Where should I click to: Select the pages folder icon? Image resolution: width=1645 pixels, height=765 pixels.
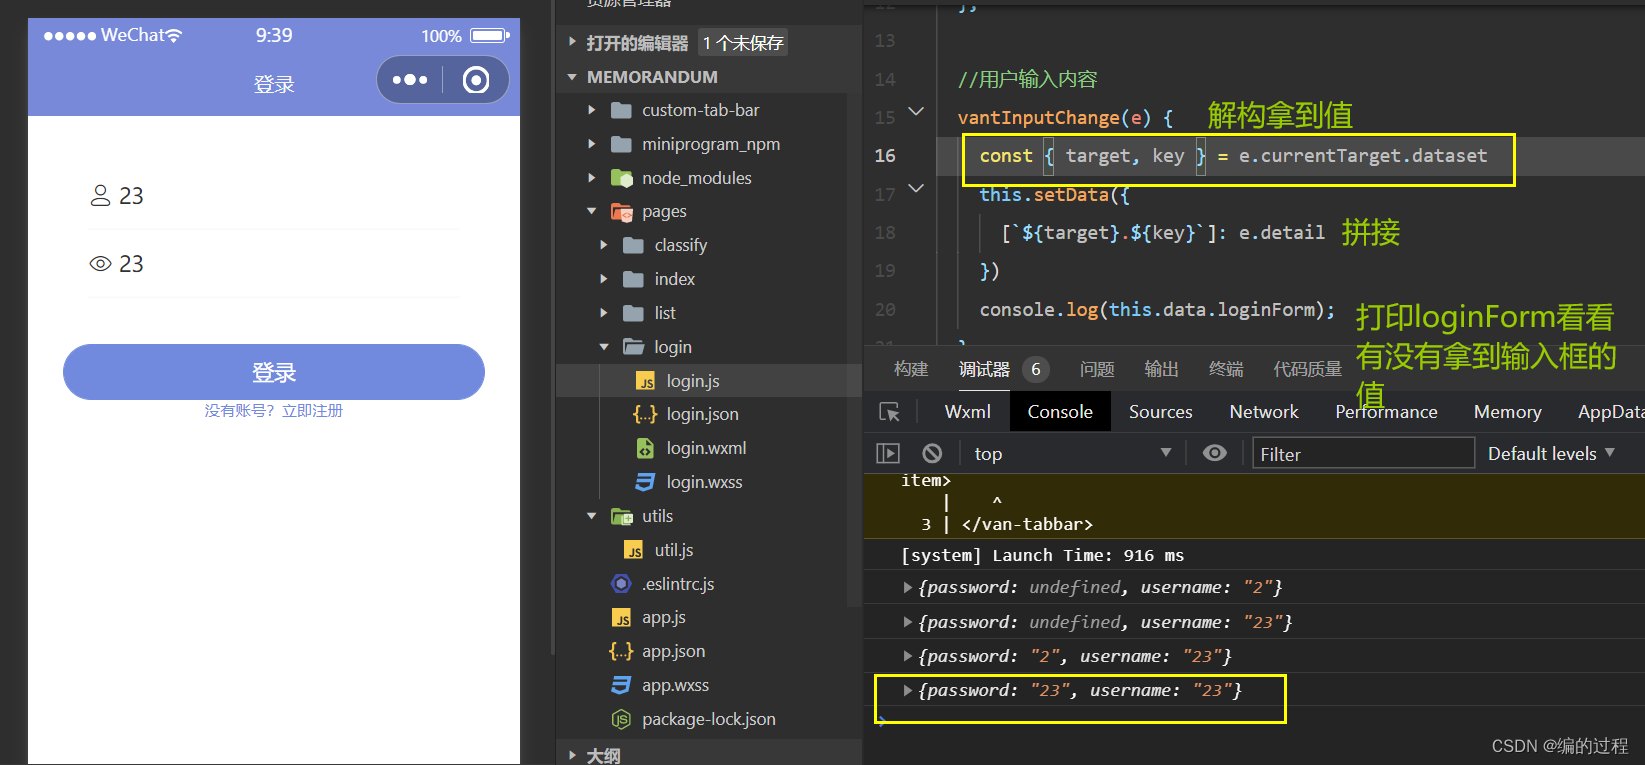tap(622, 211)
